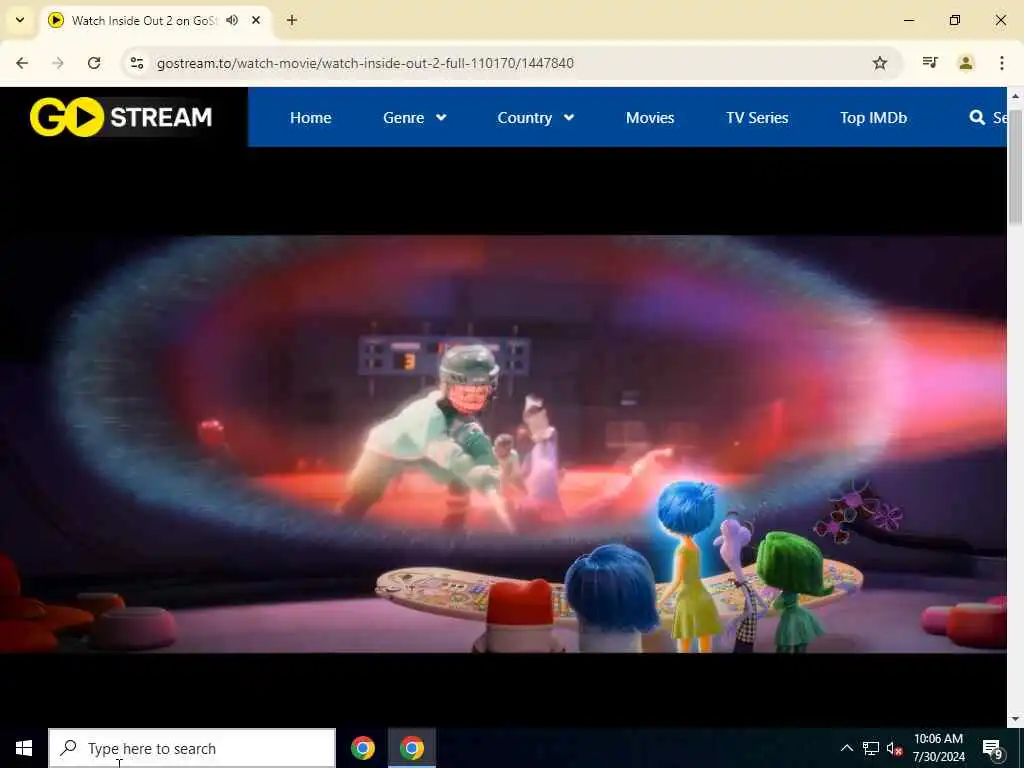The height and width of the screenshot is (768, 1024).
Task: Open the Windows Start menu
Action: [24, 748]
